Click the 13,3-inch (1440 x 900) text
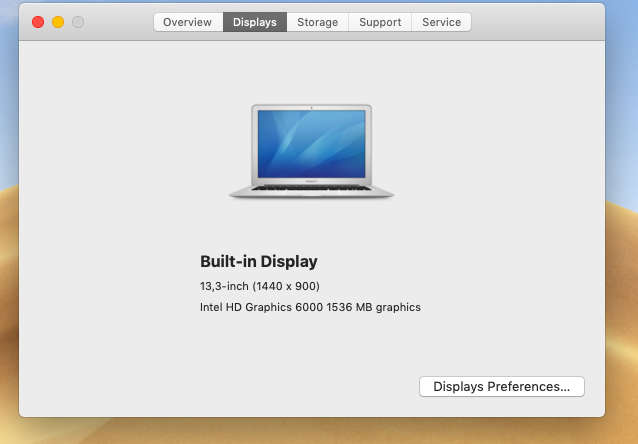 pyautogui.click(x=260, y=286)
